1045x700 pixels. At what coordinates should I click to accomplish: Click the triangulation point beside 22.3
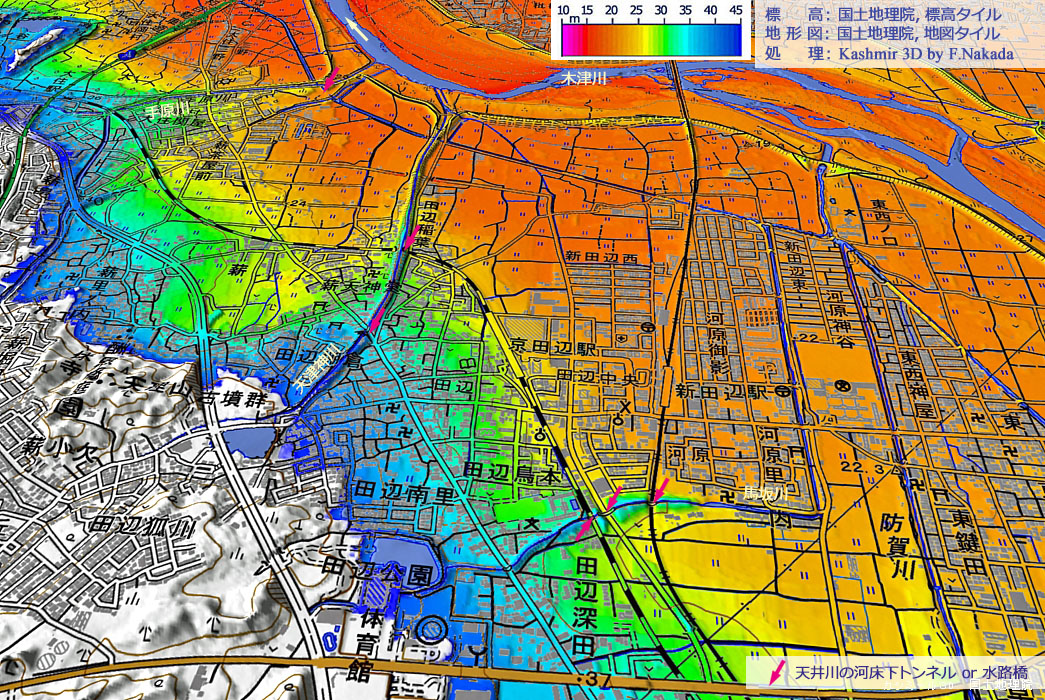tap(900, 469)
